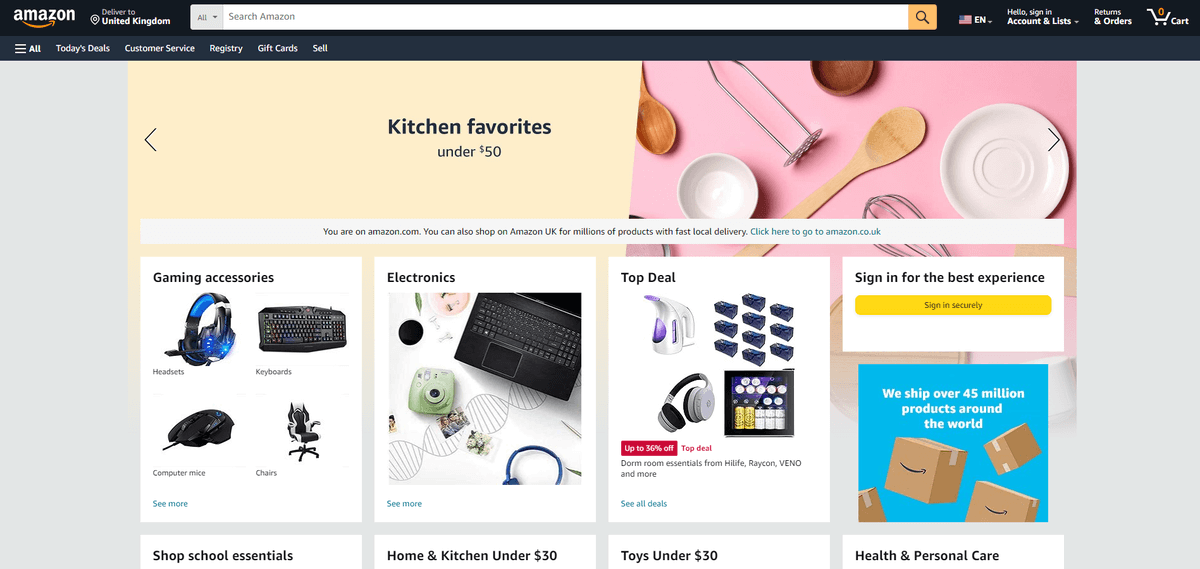Open the gaming Headsets thumbnail

(200, 329)
